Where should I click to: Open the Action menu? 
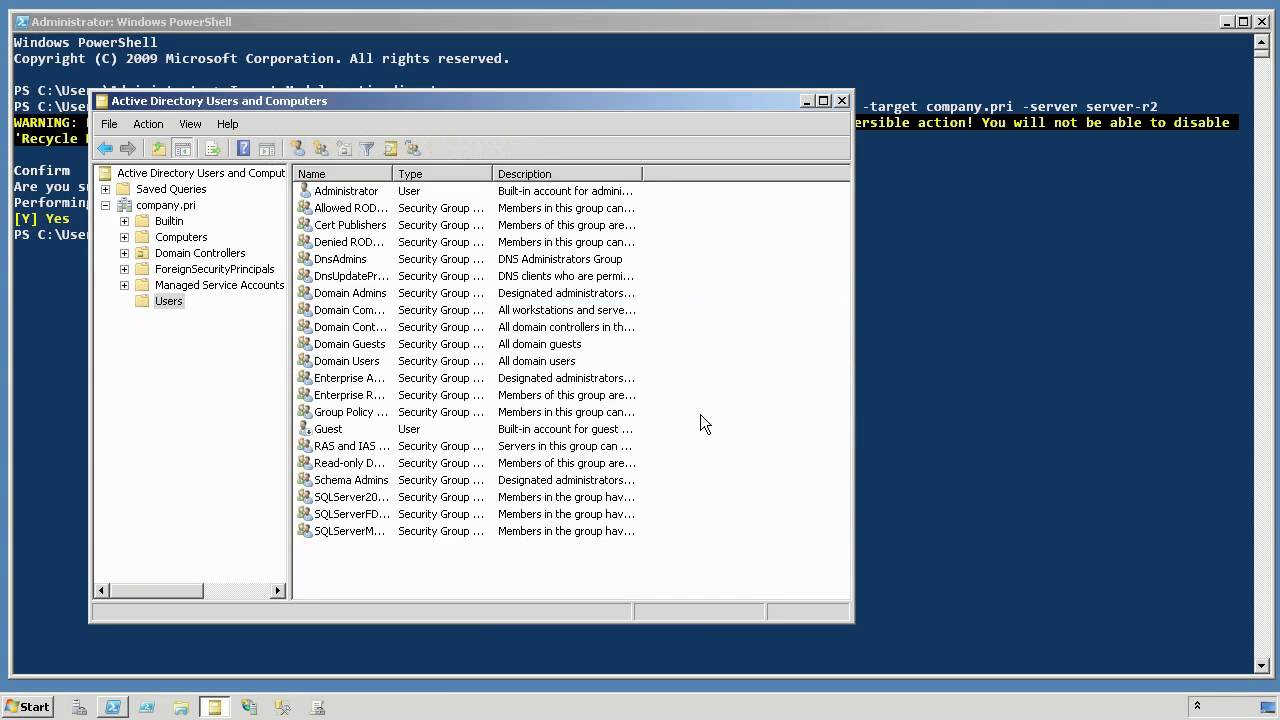pos(148,124)
